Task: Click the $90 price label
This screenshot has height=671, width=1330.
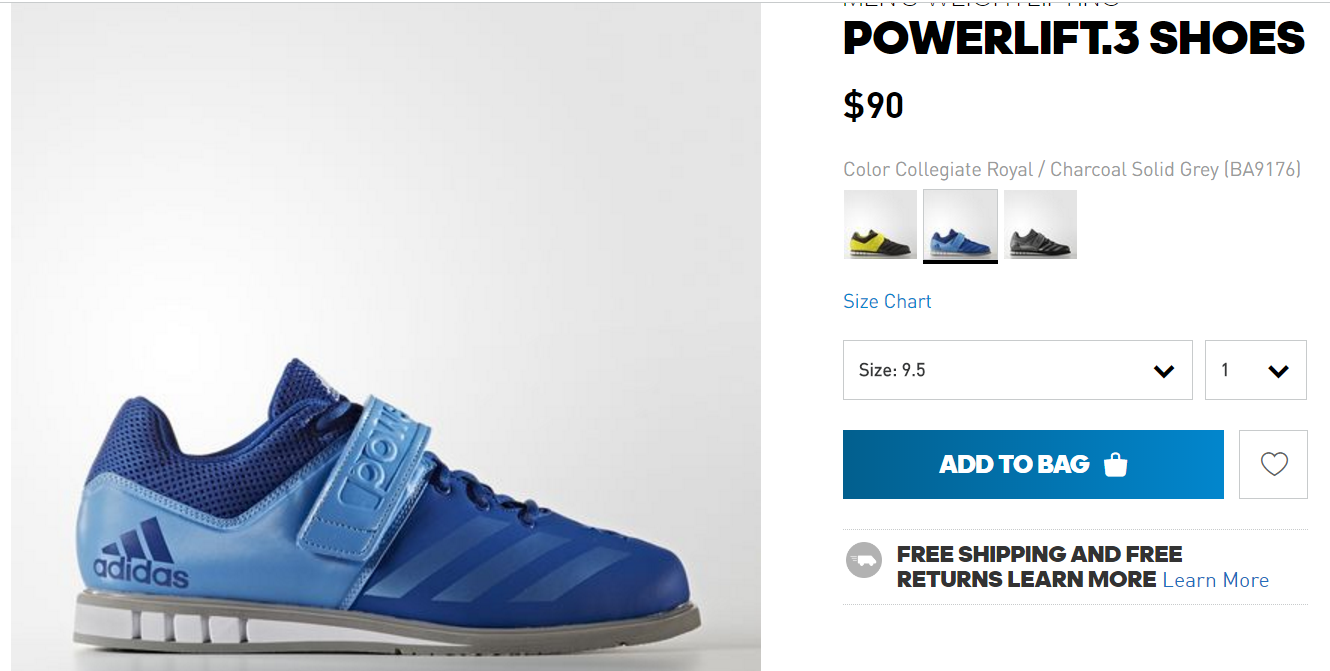Action: pyautogui.click(x=873, y=105)
